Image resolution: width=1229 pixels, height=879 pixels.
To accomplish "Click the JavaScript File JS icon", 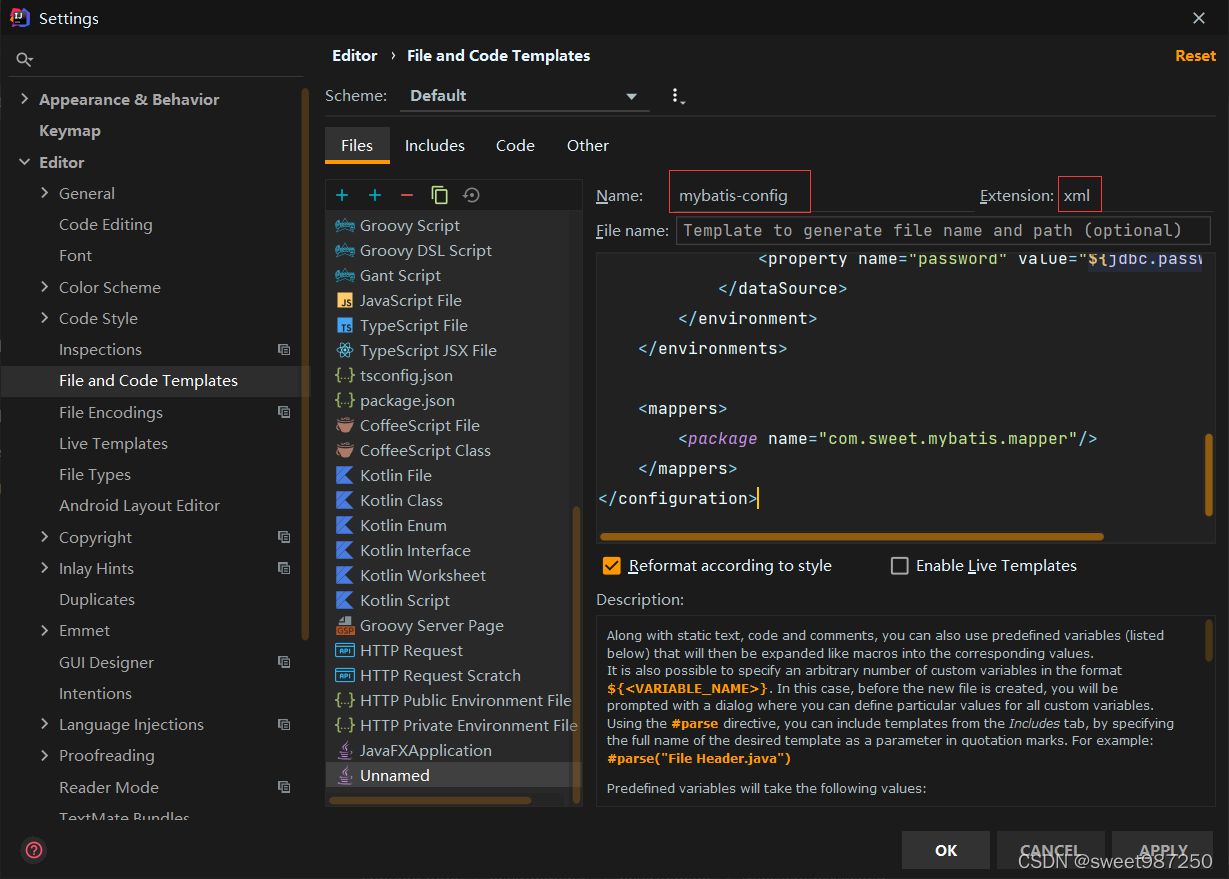I will [345, 300].
